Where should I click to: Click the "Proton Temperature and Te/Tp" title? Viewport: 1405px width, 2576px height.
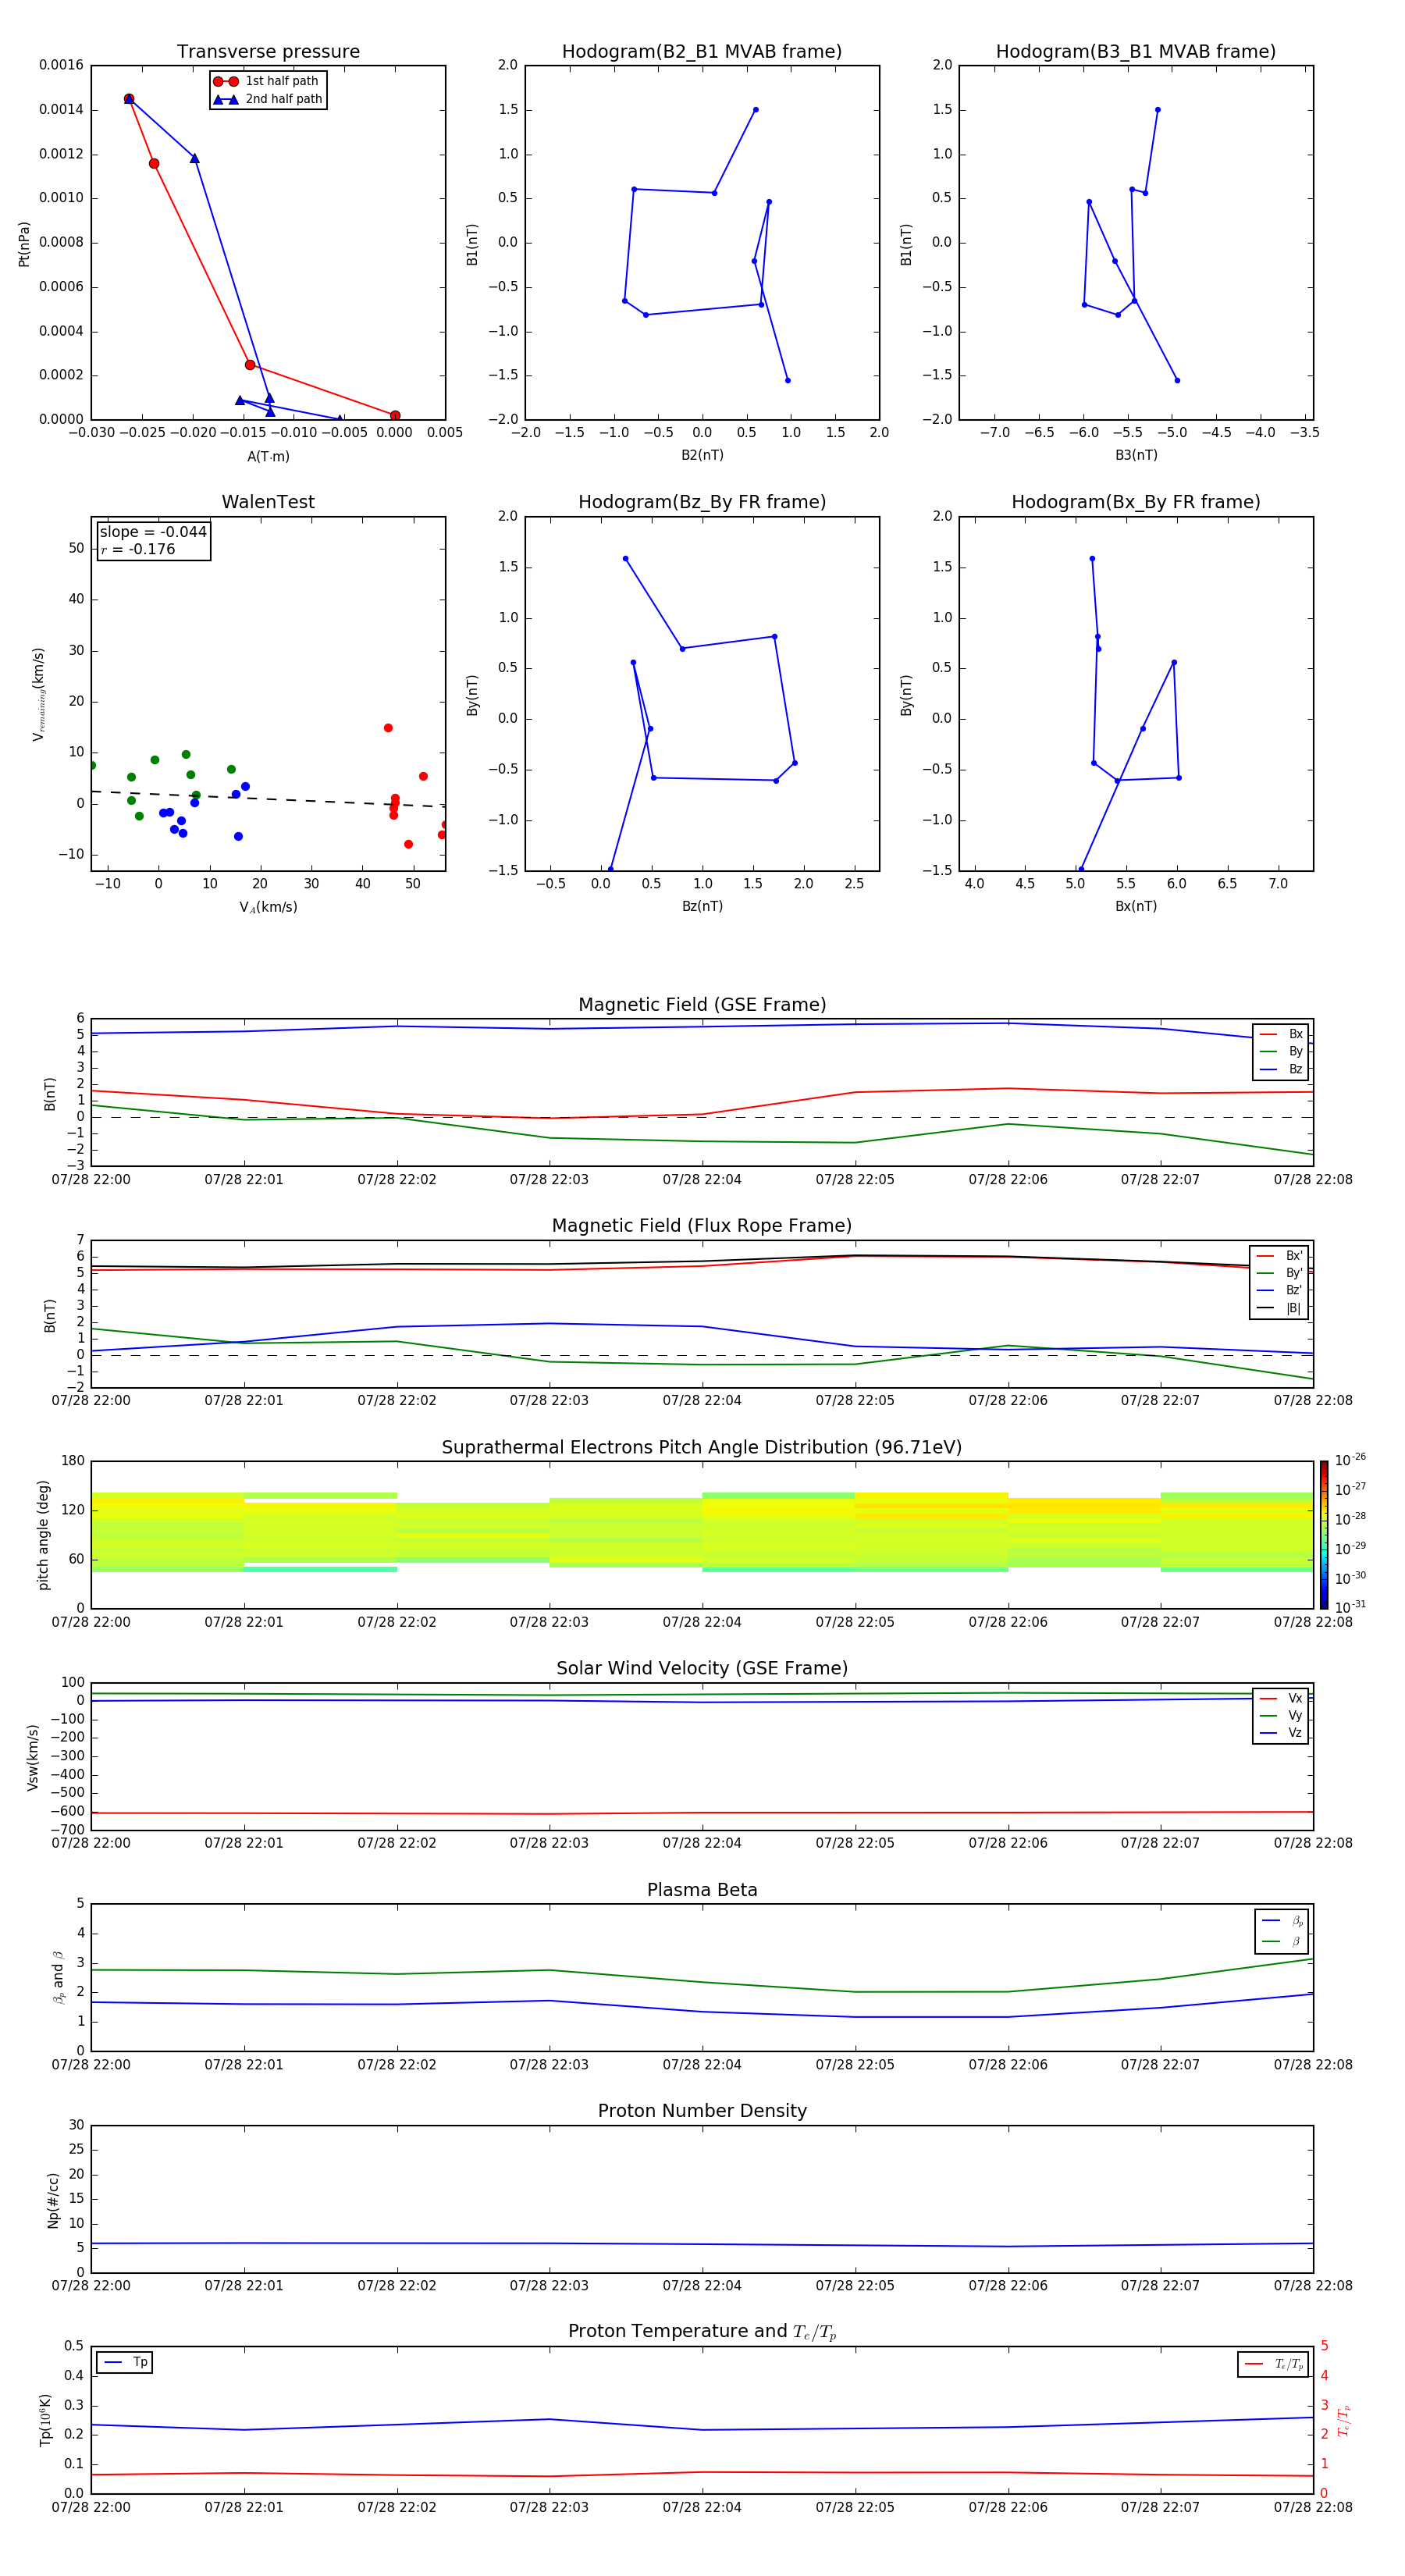pyautogui.click(x=702, y=2332)
